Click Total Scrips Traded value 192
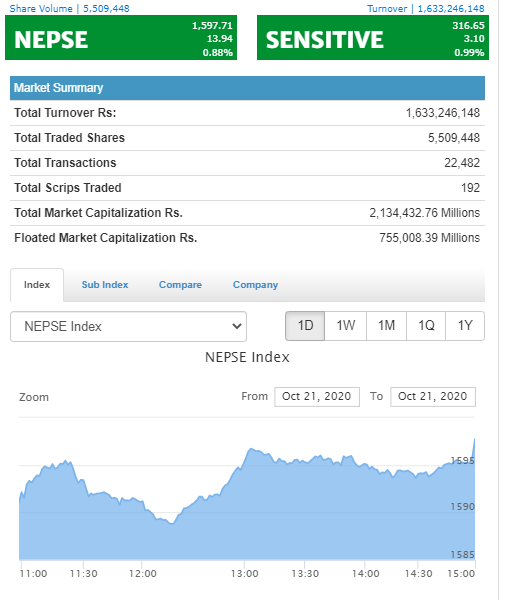507x600 pixels. coord(470,188)
